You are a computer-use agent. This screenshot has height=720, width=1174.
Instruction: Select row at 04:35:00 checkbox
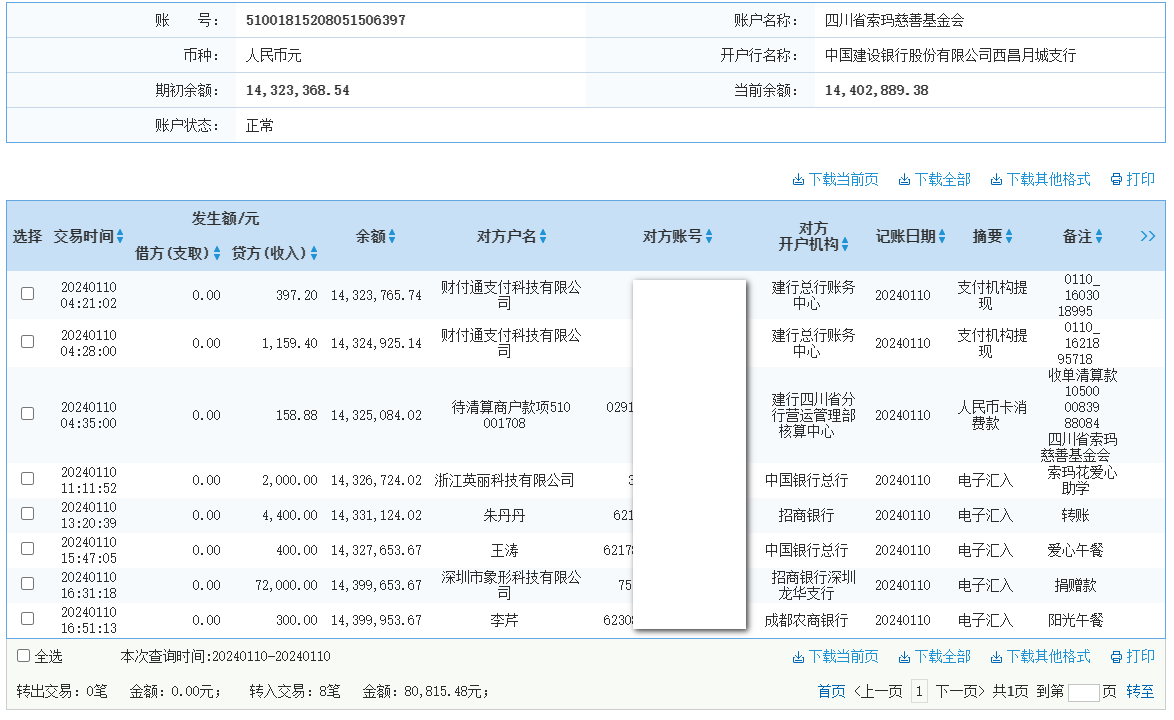[x=28, y=413]
